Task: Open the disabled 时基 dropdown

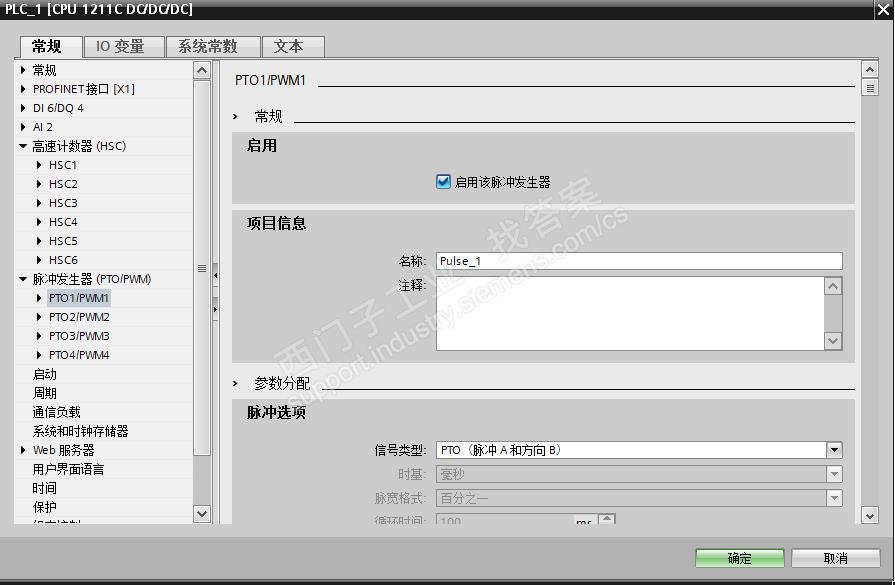Action: pyautogui.click(x=834, y=474)
